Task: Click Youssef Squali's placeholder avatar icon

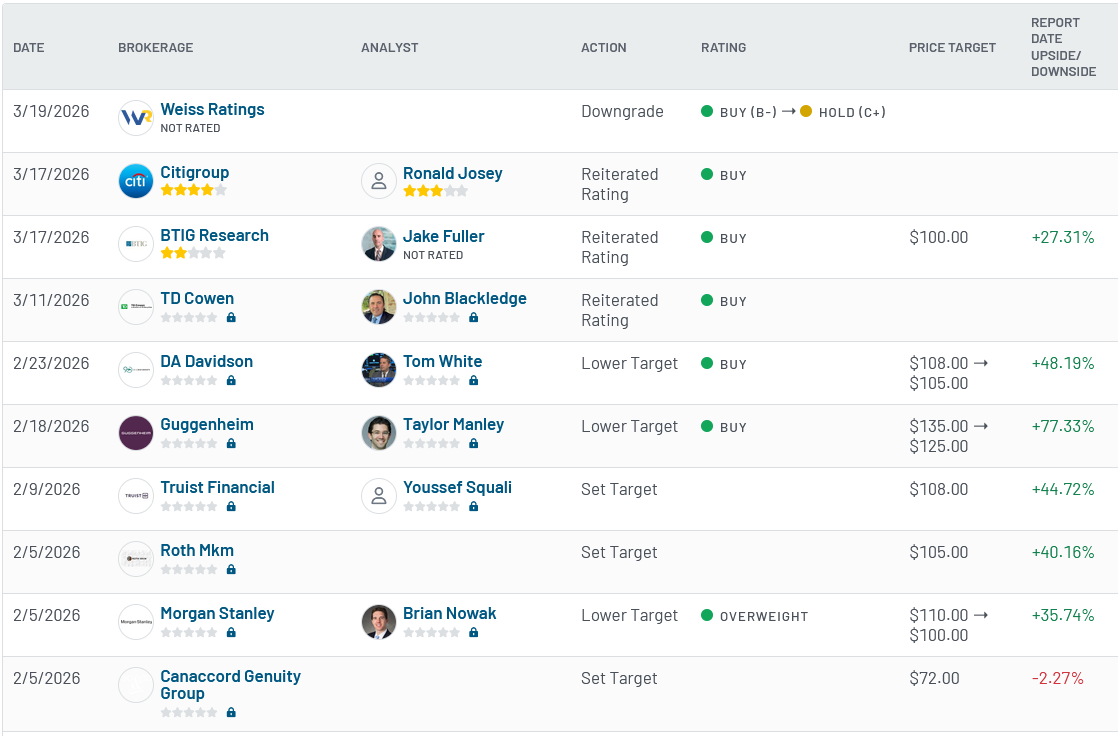Action: pyautogui.click(x=379, y=496)
